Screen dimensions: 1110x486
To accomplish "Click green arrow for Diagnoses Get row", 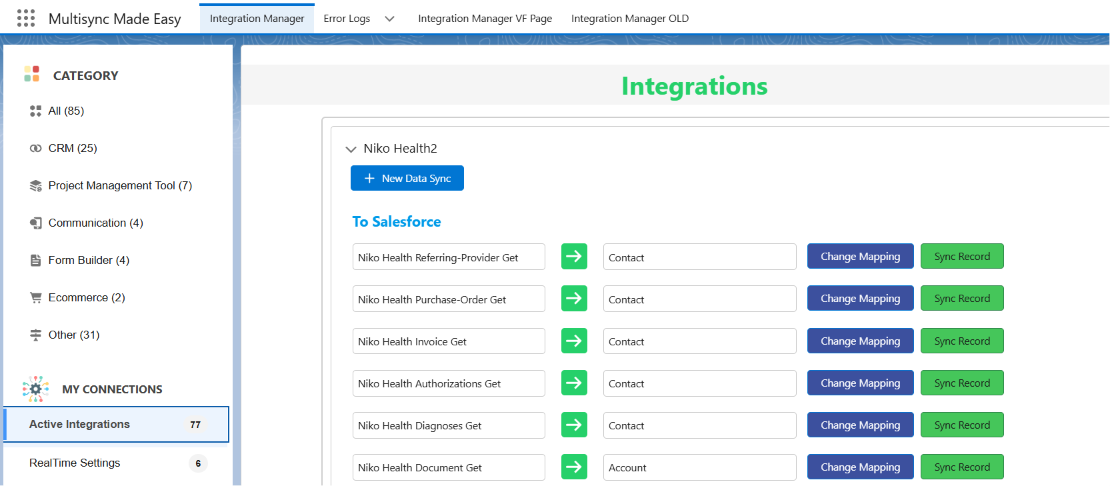I will [x=574, y=425].
